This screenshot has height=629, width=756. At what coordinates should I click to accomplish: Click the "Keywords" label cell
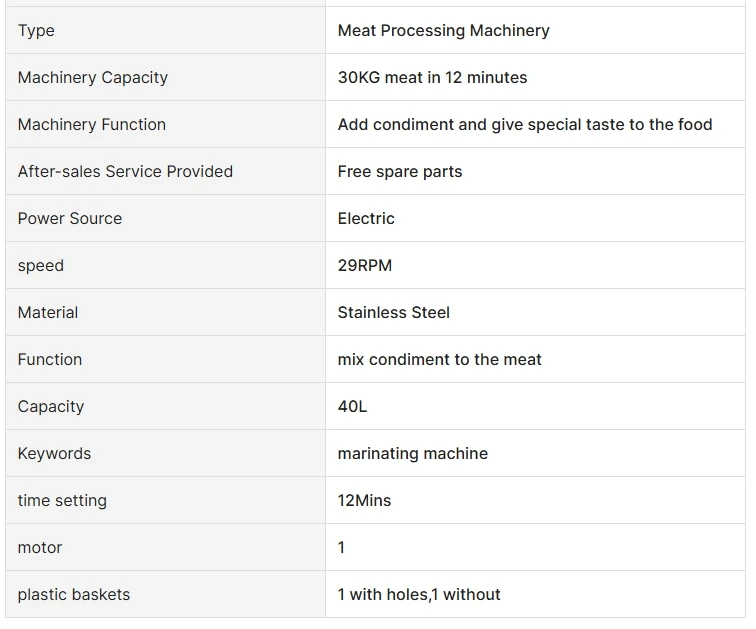click(54, 454)
